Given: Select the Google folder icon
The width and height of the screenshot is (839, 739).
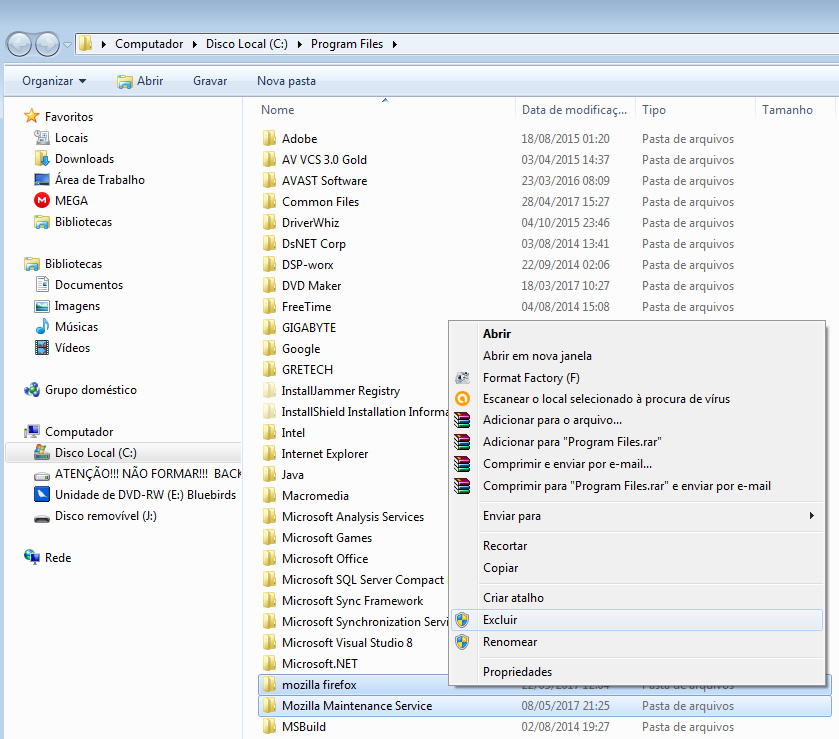Looking at the screenshot, I should click(x=270, y=348).
